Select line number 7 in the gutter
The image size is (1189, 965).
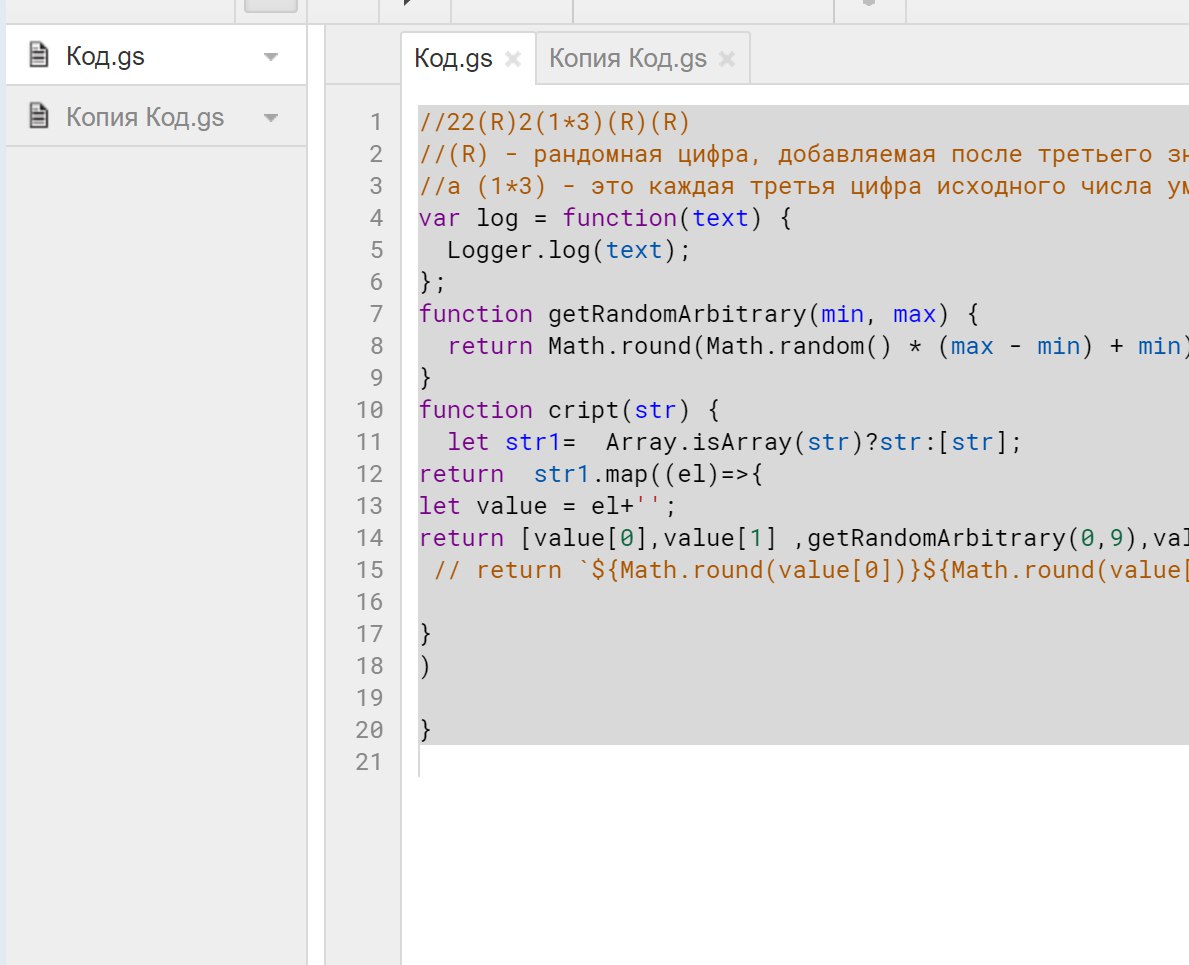point(376,314)
